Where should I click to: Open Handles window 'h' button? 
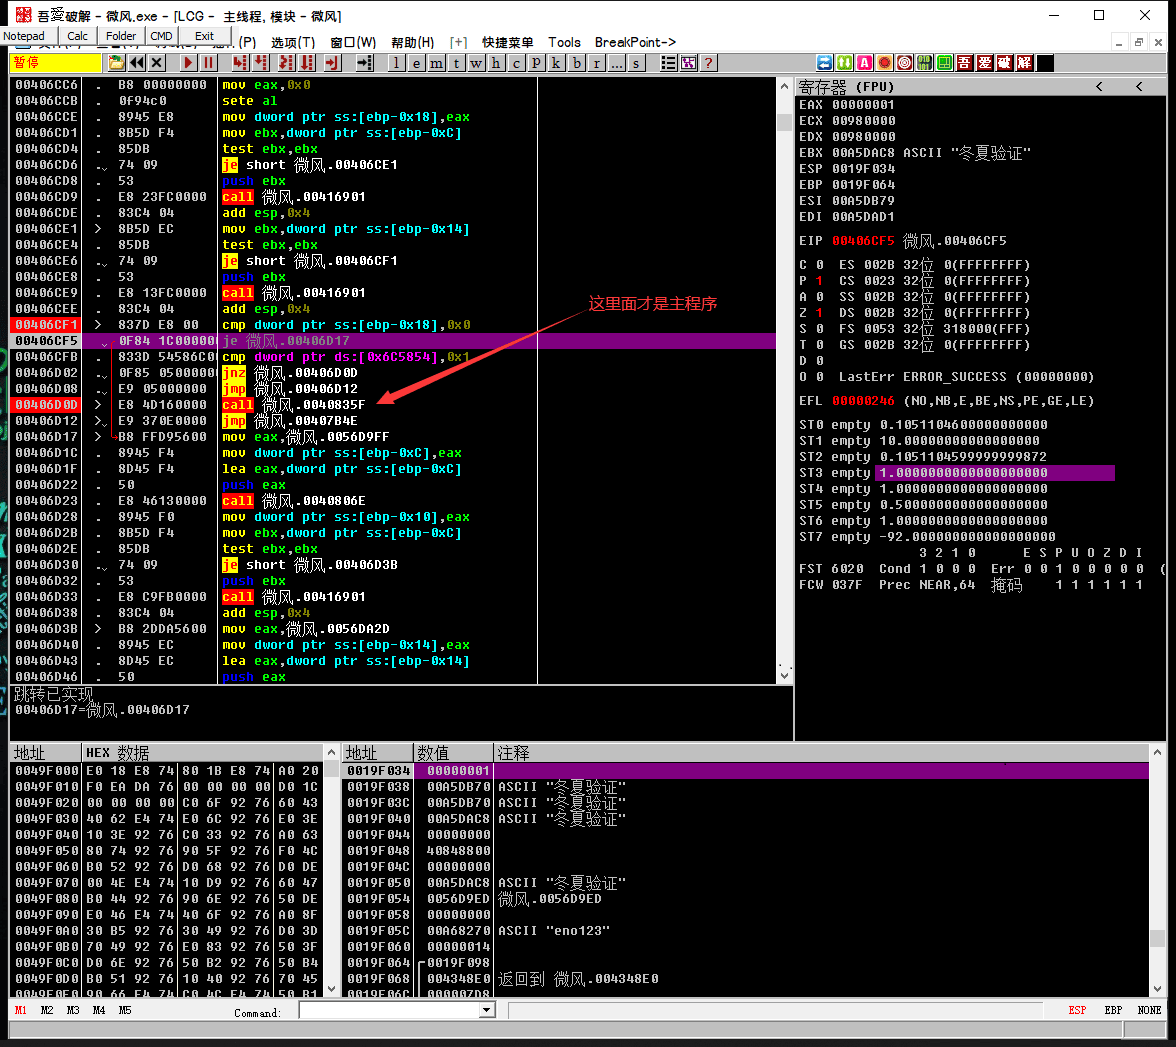click(x=496, y=63)
